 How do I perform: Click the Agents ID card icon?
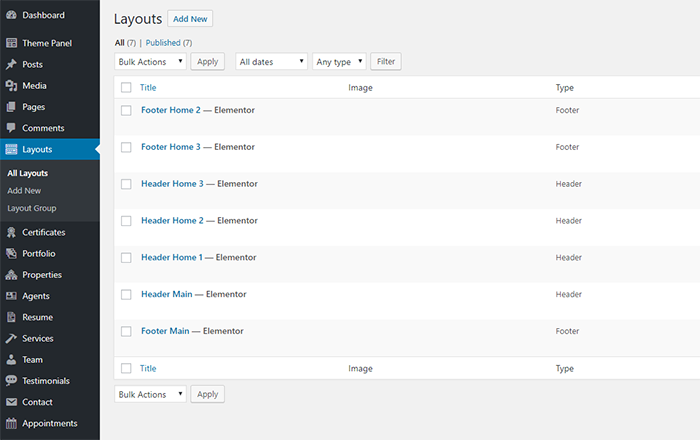click(11, 296)
